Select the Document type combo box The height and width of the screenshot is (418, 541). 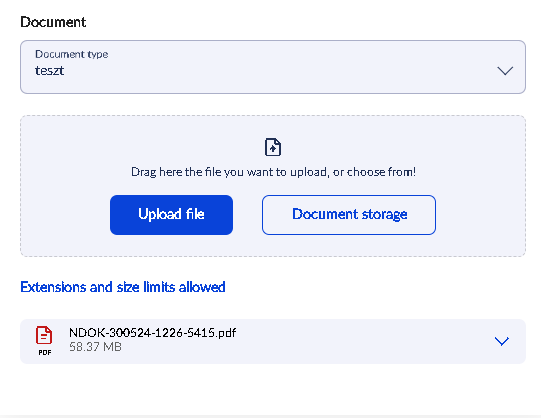coord(273,67)
